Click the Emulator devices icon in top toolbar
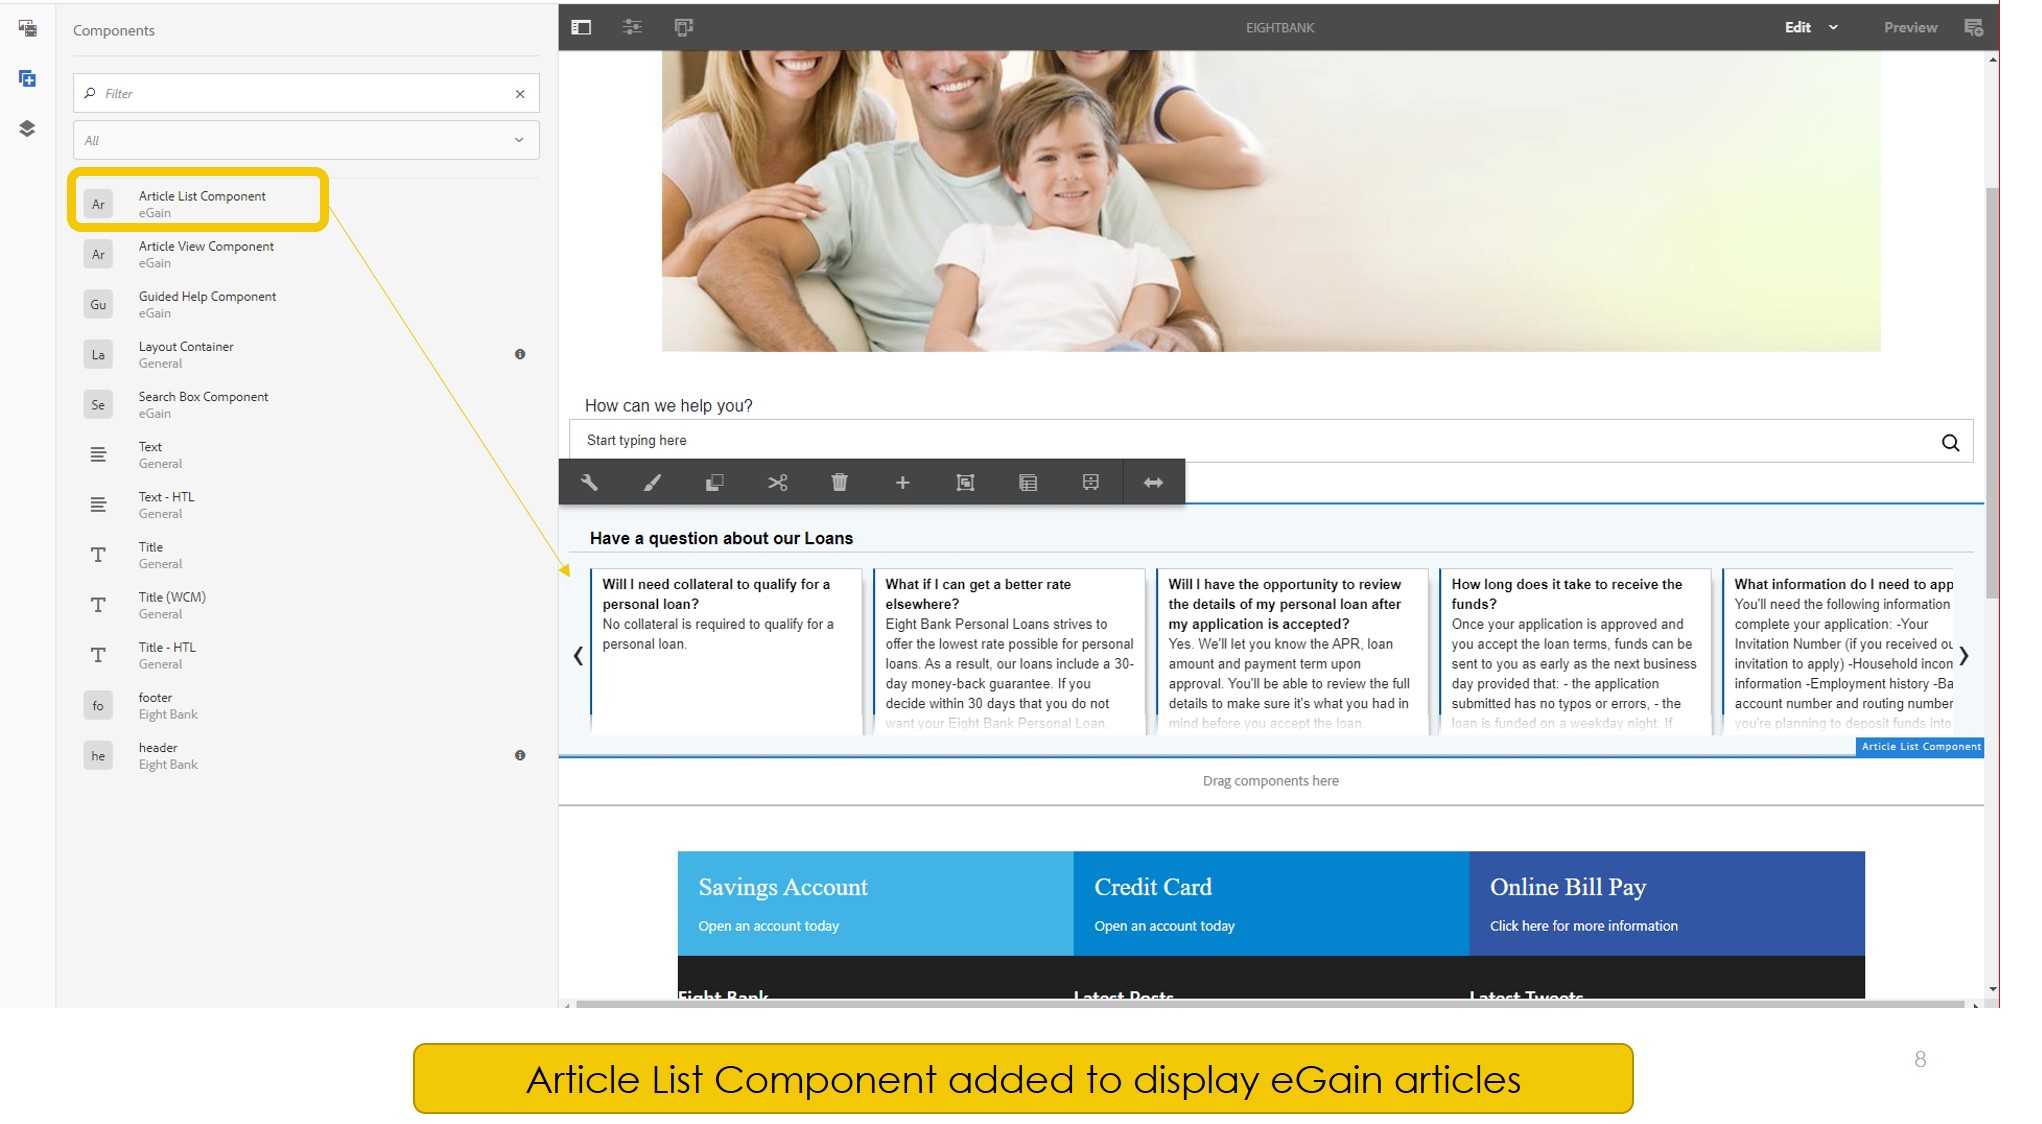Screen dimensions: 2042x1124 pos(684,27)
